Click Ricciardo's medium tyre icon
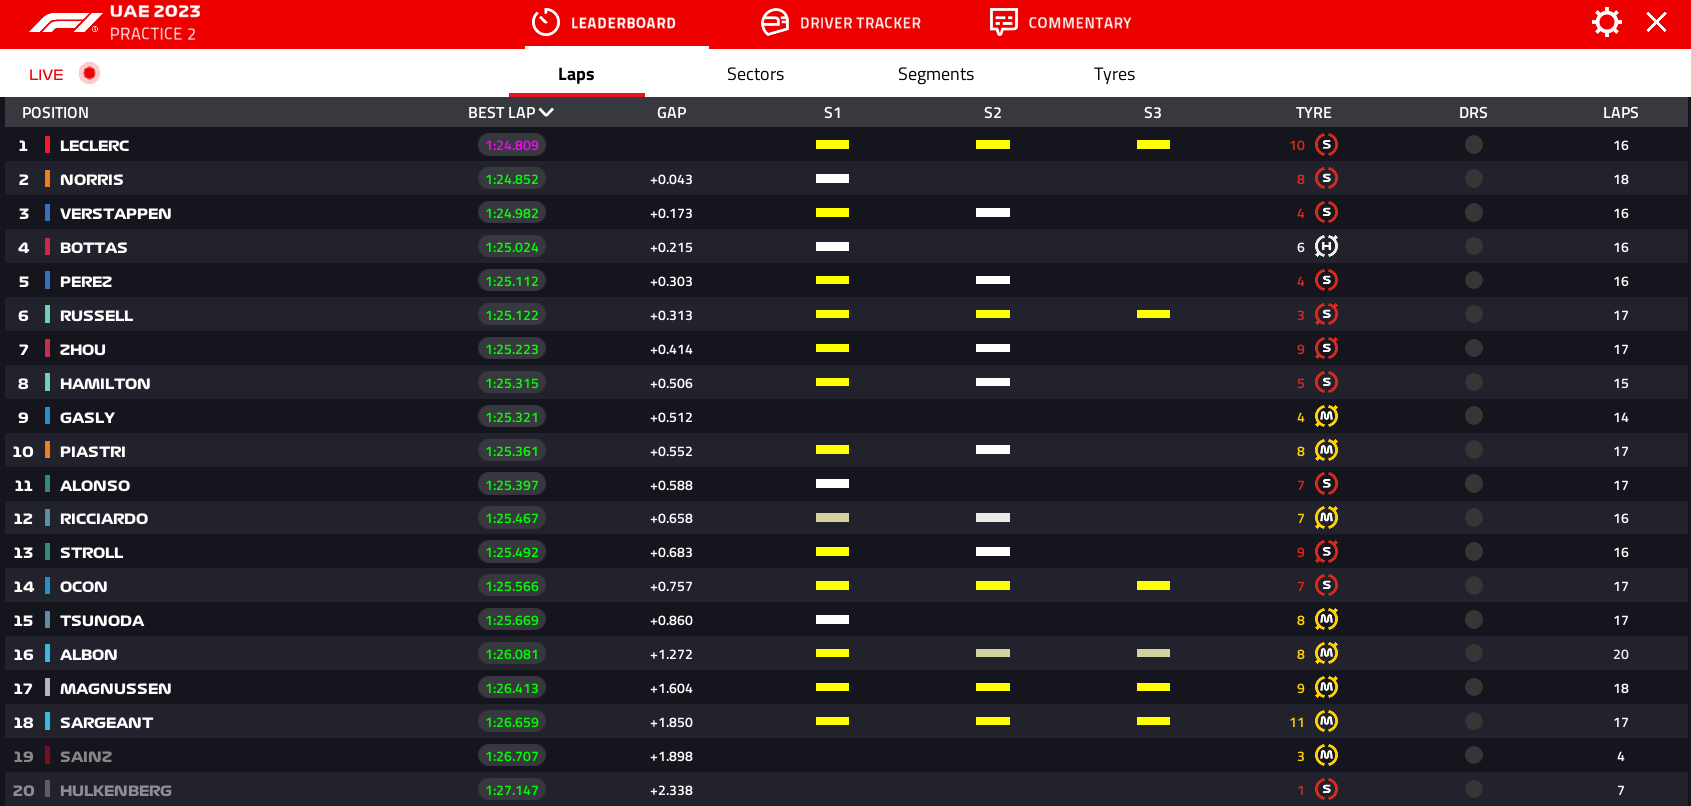Screen dimensions: 1691x806 (1326, 518)
